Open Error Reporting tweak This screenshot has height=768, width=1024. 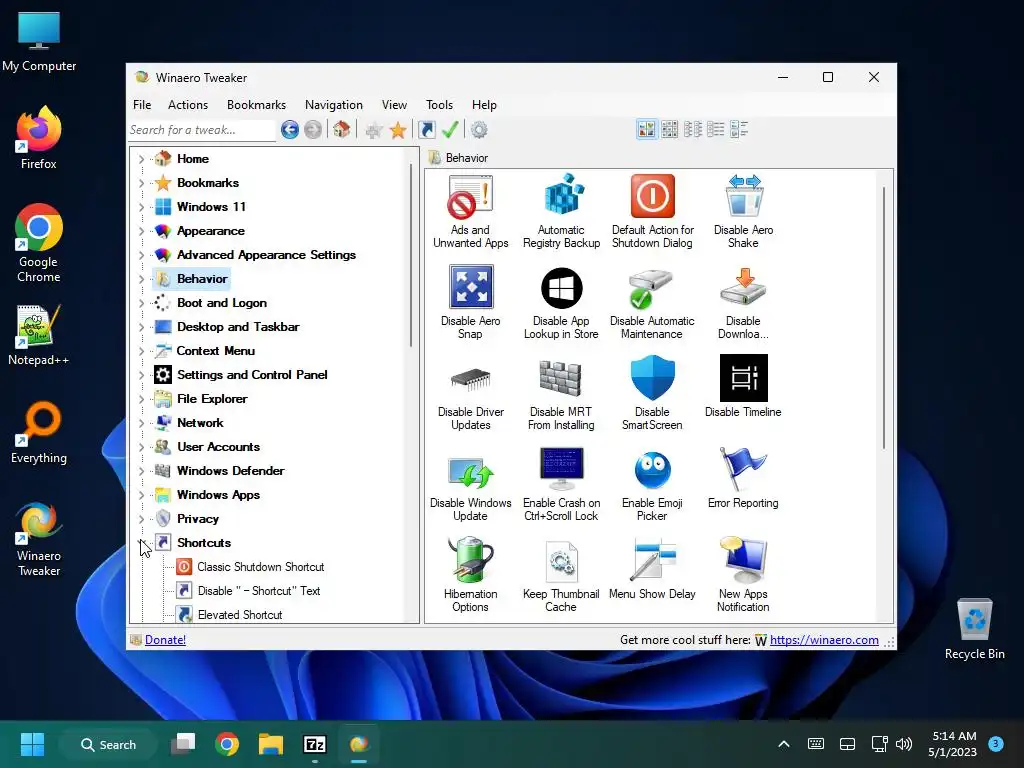pyautogui.click(x=743, y=477)
